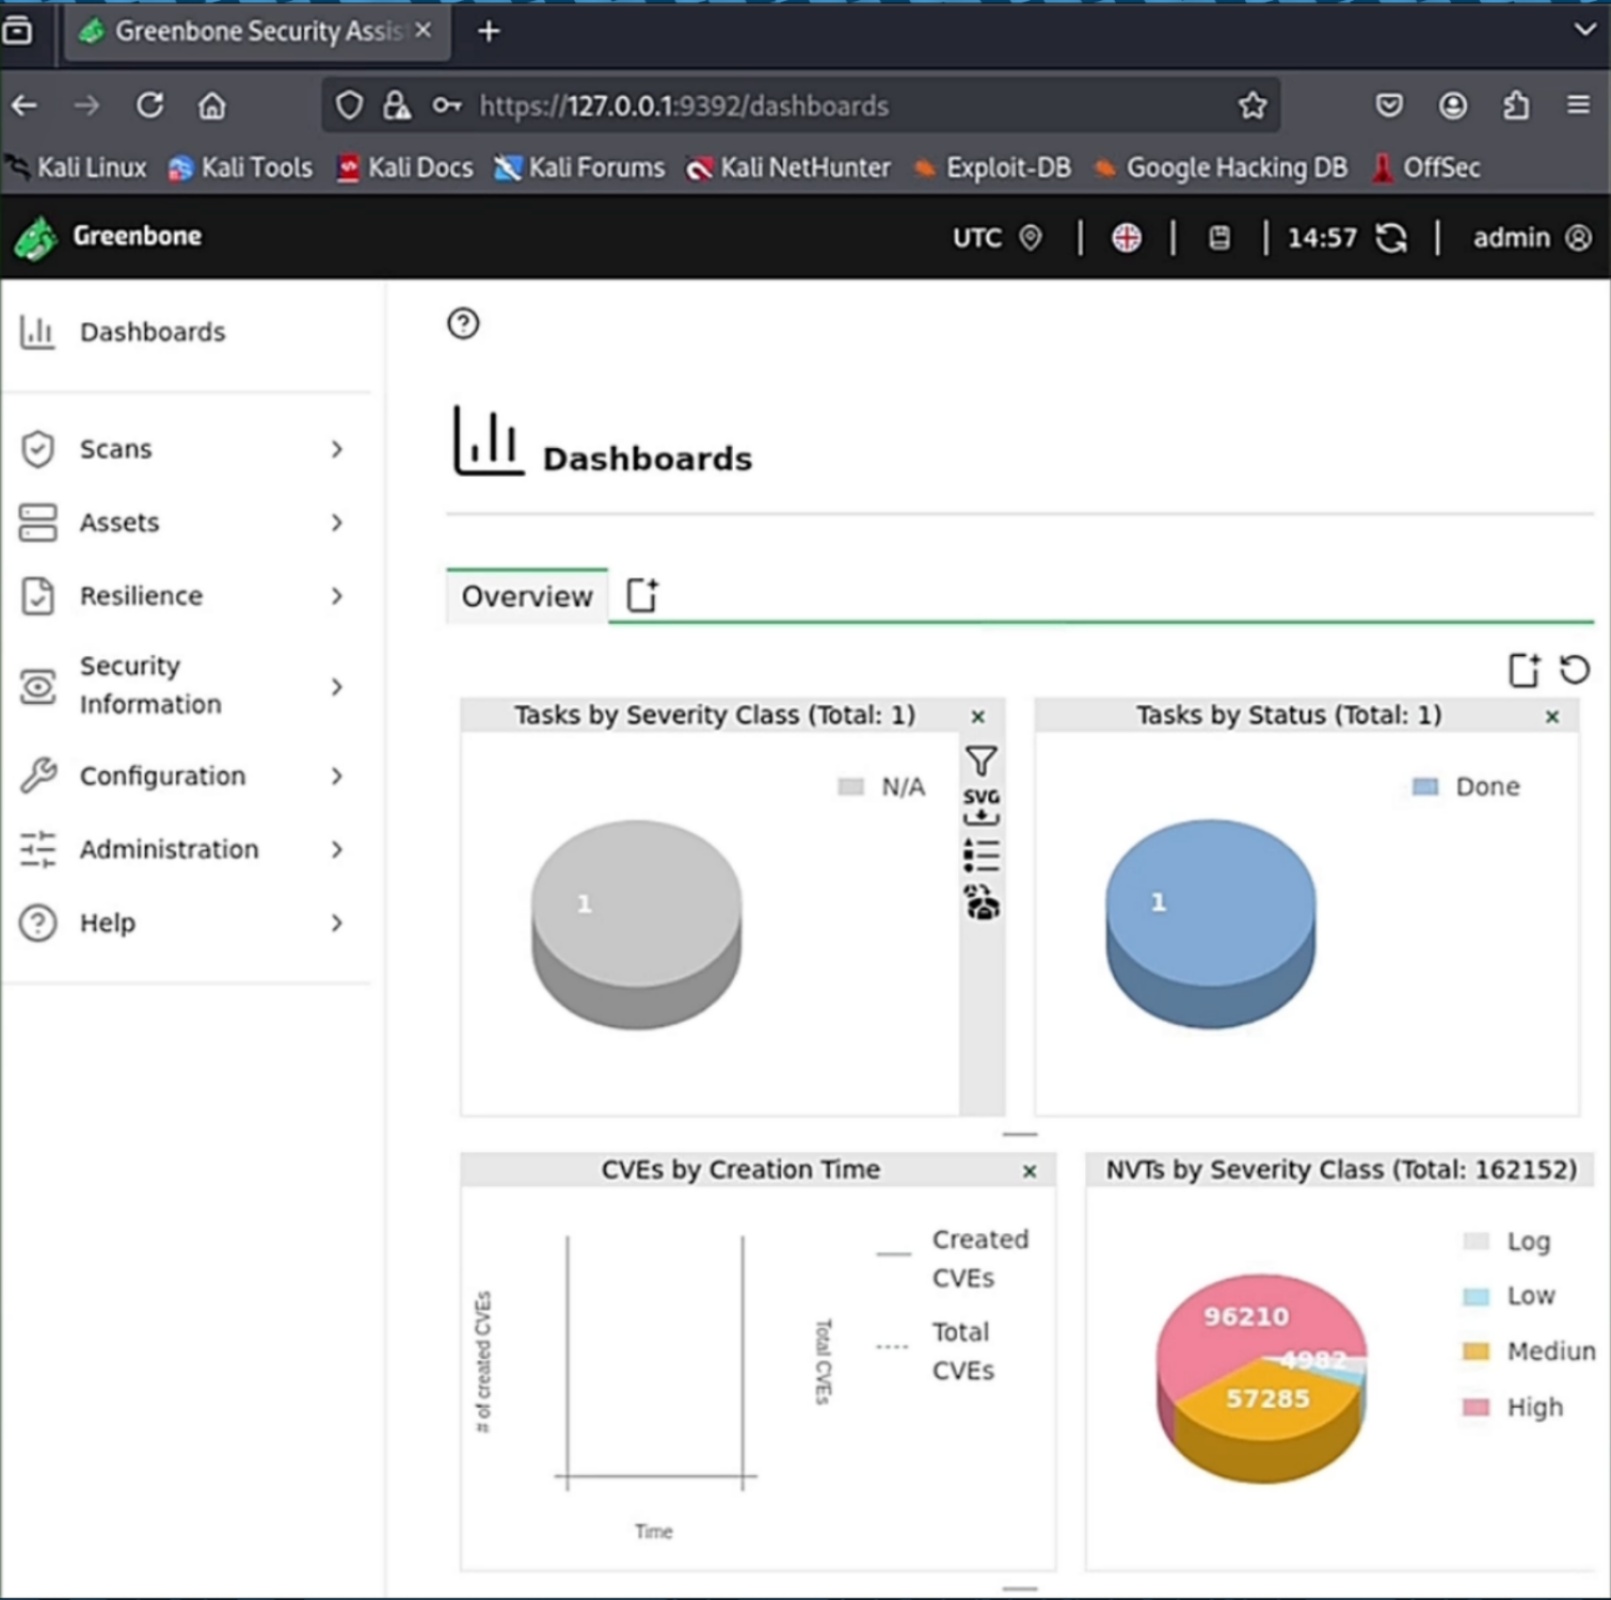
Task: Click the browser address bar URL
Action: (x=684, y=106)
